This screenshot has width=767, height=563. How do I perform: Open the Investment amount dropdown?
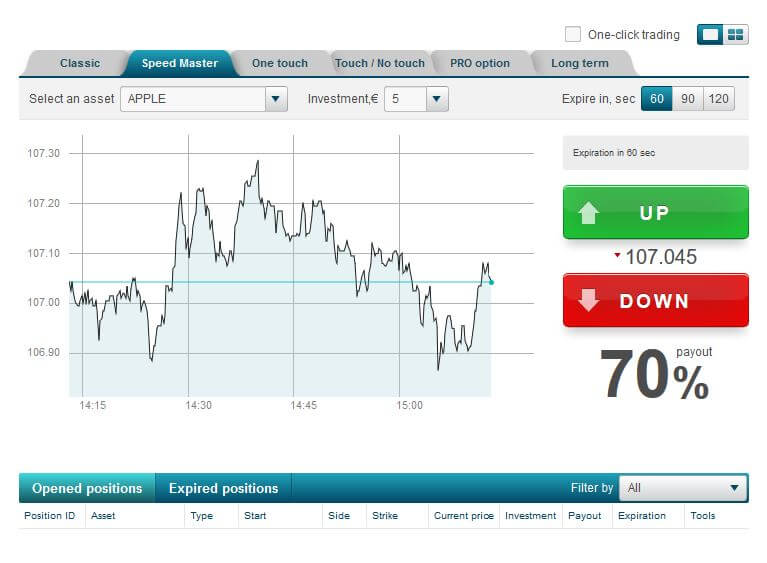coord(416,99)
